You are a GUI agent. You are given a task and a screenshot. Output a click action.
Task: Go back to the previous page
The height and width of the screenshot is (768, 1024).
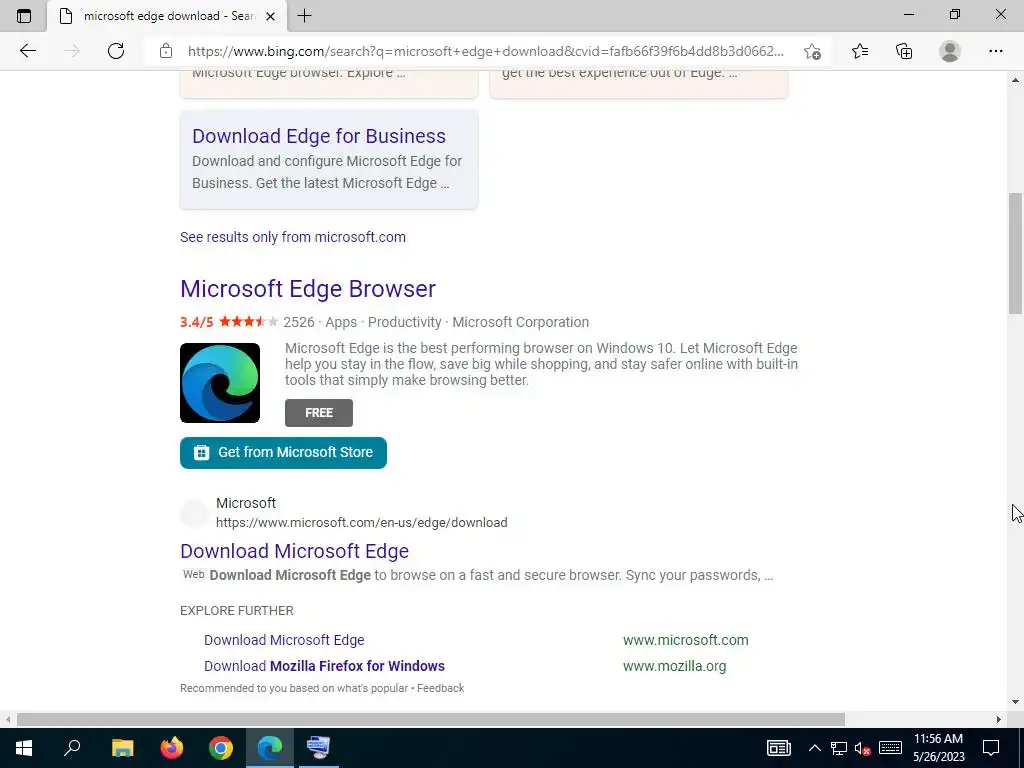(x=27, y=51)
